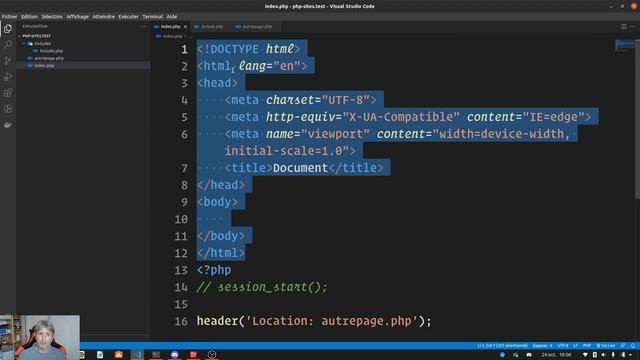Open the Atteindre menu
Screen dimensions: 640x360
(x=104, y=17)
